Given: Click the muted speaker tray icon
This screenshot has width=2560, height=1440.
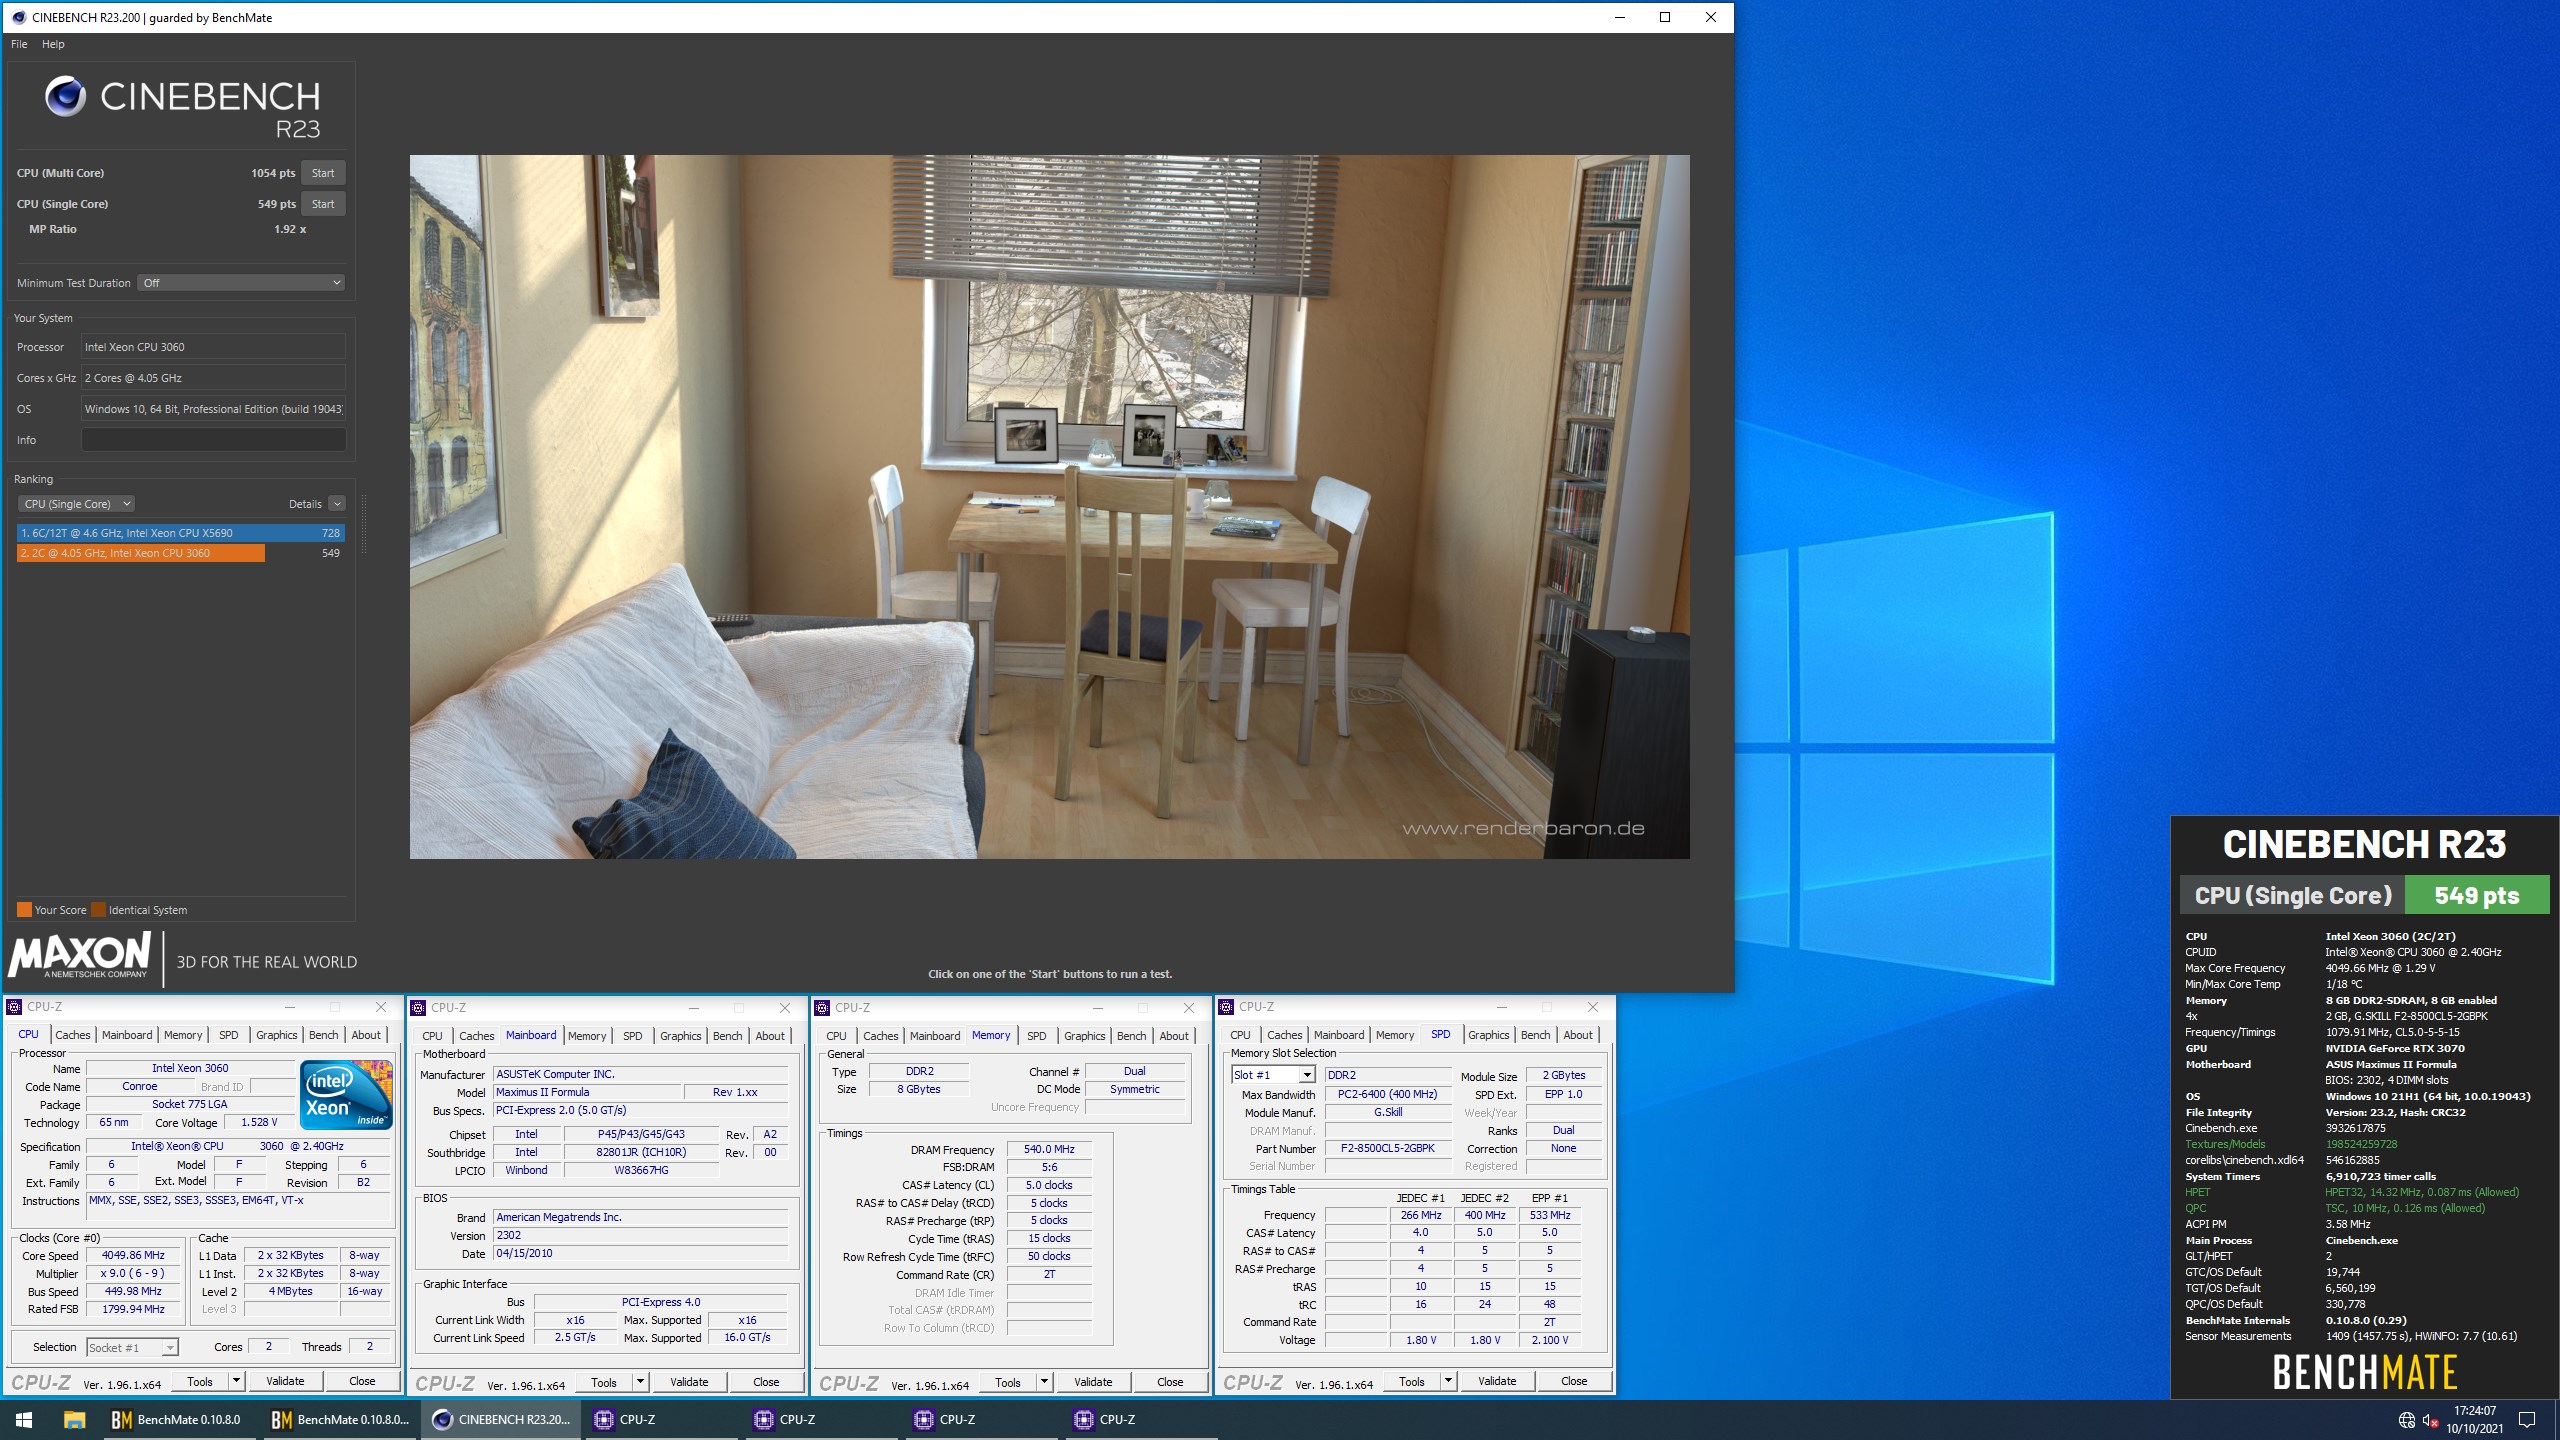Looking at the screenshot, I should pos(2430,1420).
